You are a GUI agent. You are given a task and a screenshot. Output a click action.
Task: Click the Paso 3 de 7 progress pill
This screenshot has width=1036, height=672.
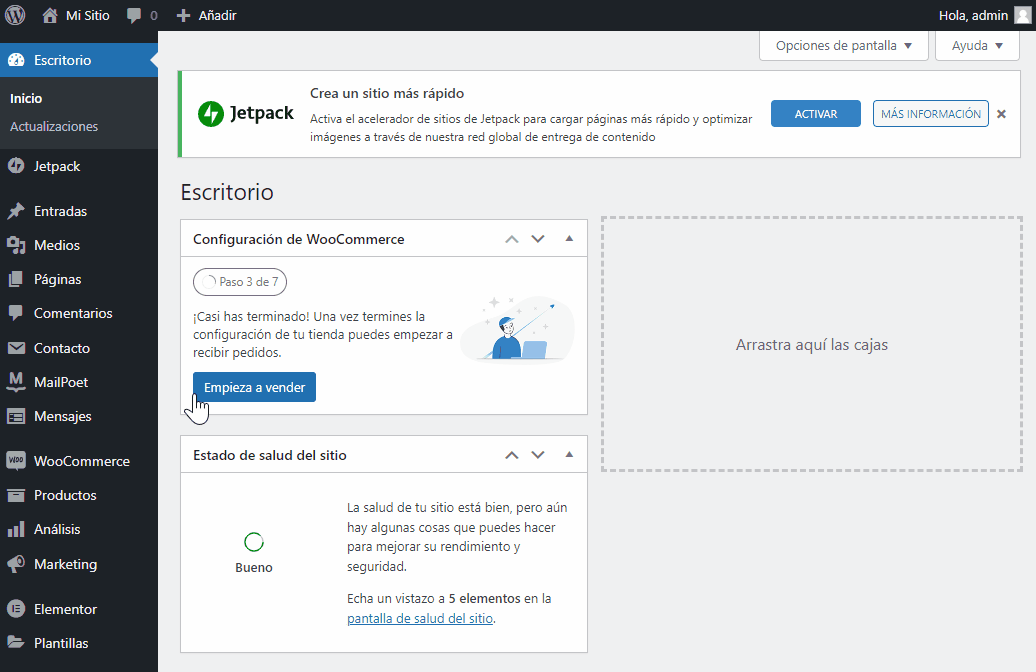(x=240, y=282)
